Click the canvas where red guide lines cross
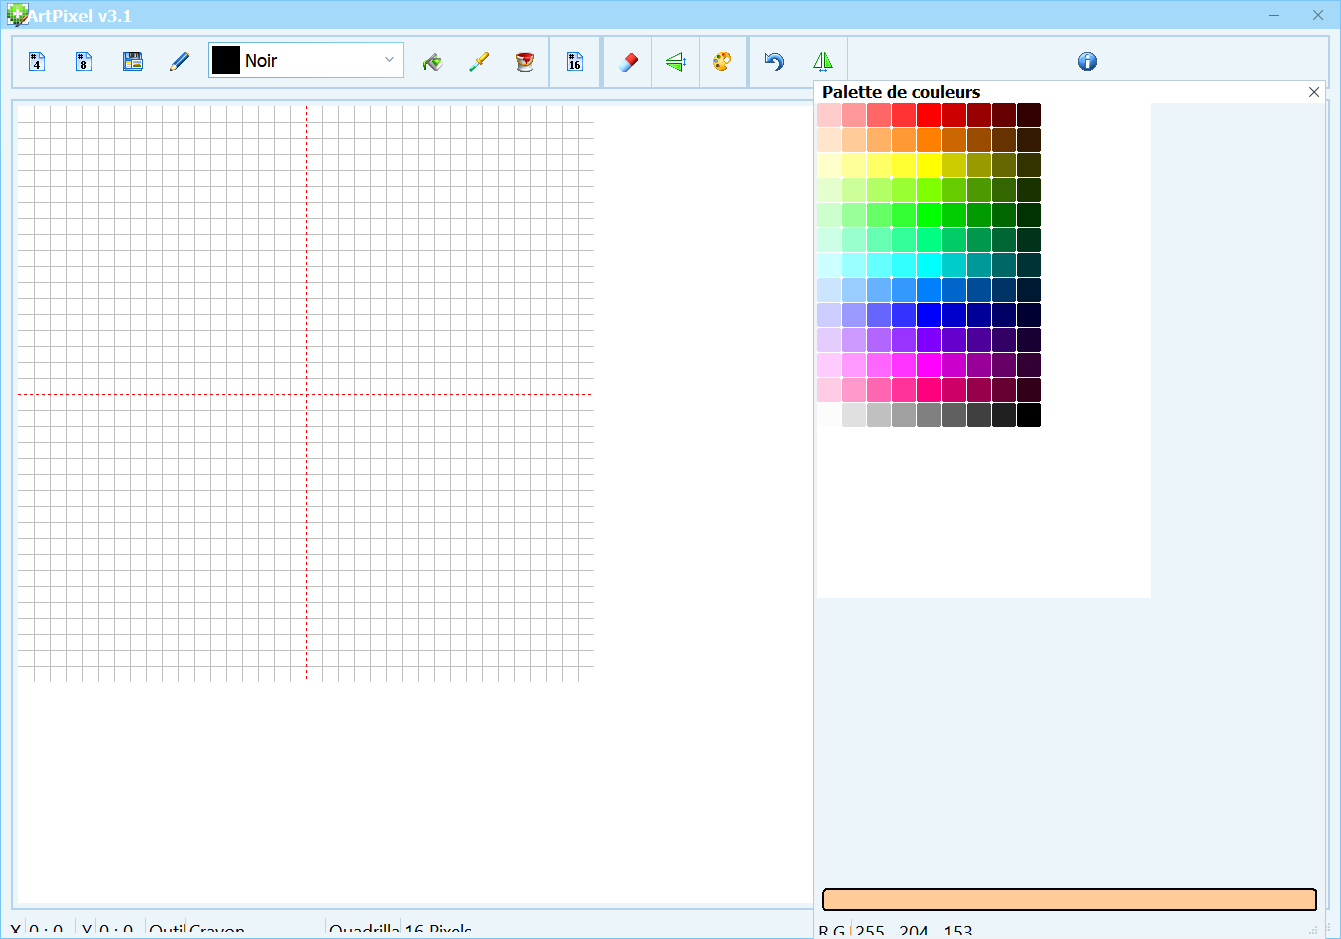Image resolution: width=1341 pixels, height=939 pixels. [x=306, y=394]
